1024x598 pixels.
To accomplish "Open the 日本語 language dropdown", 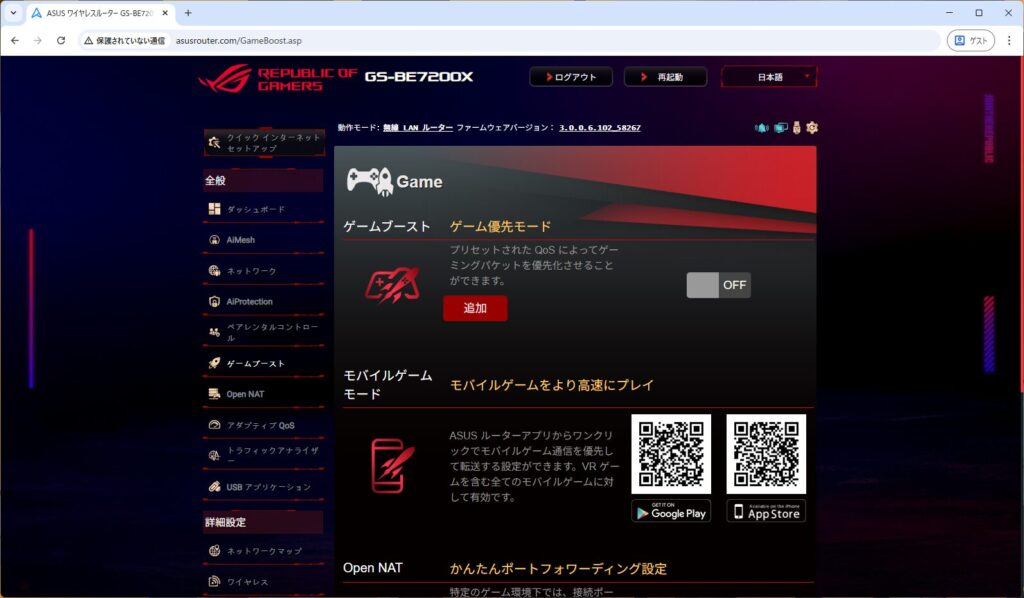I will click(769, 77).
